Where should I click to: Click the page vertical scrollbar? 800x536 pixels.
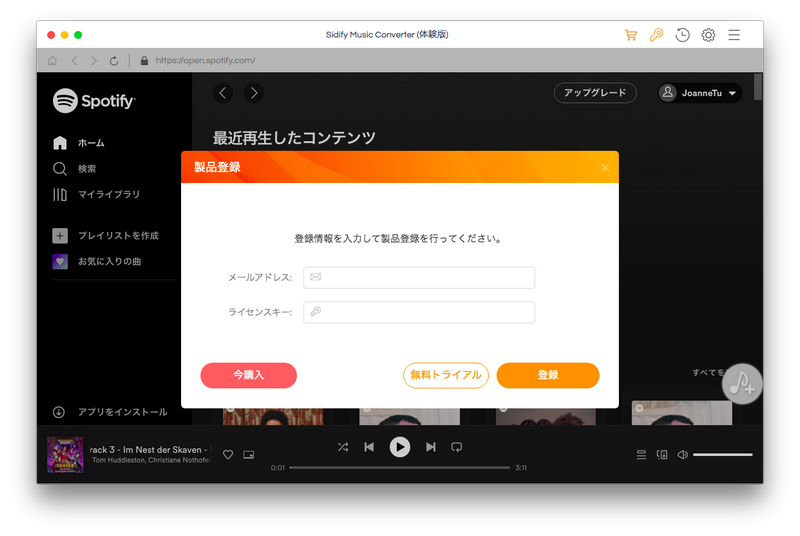click(x=758, y=87)
